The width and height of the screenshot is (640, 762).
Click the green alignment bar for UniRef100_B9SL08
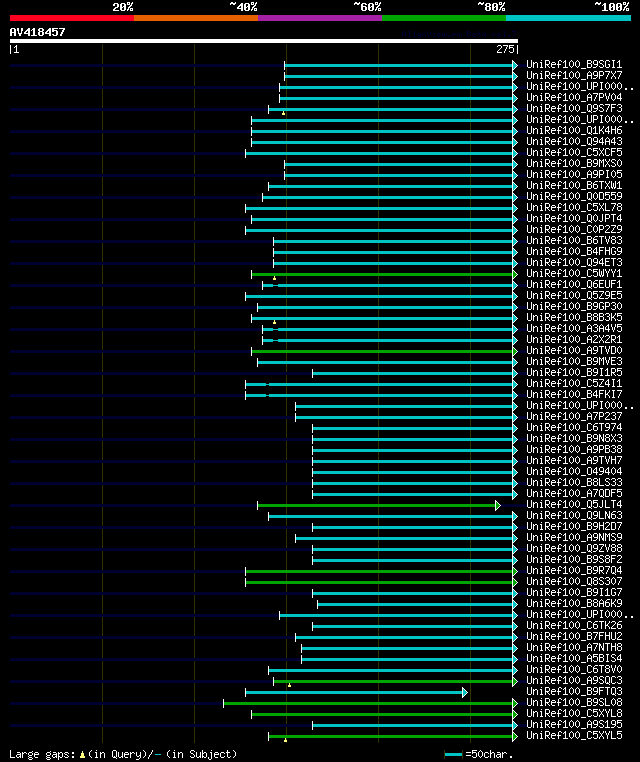(369, 703)
